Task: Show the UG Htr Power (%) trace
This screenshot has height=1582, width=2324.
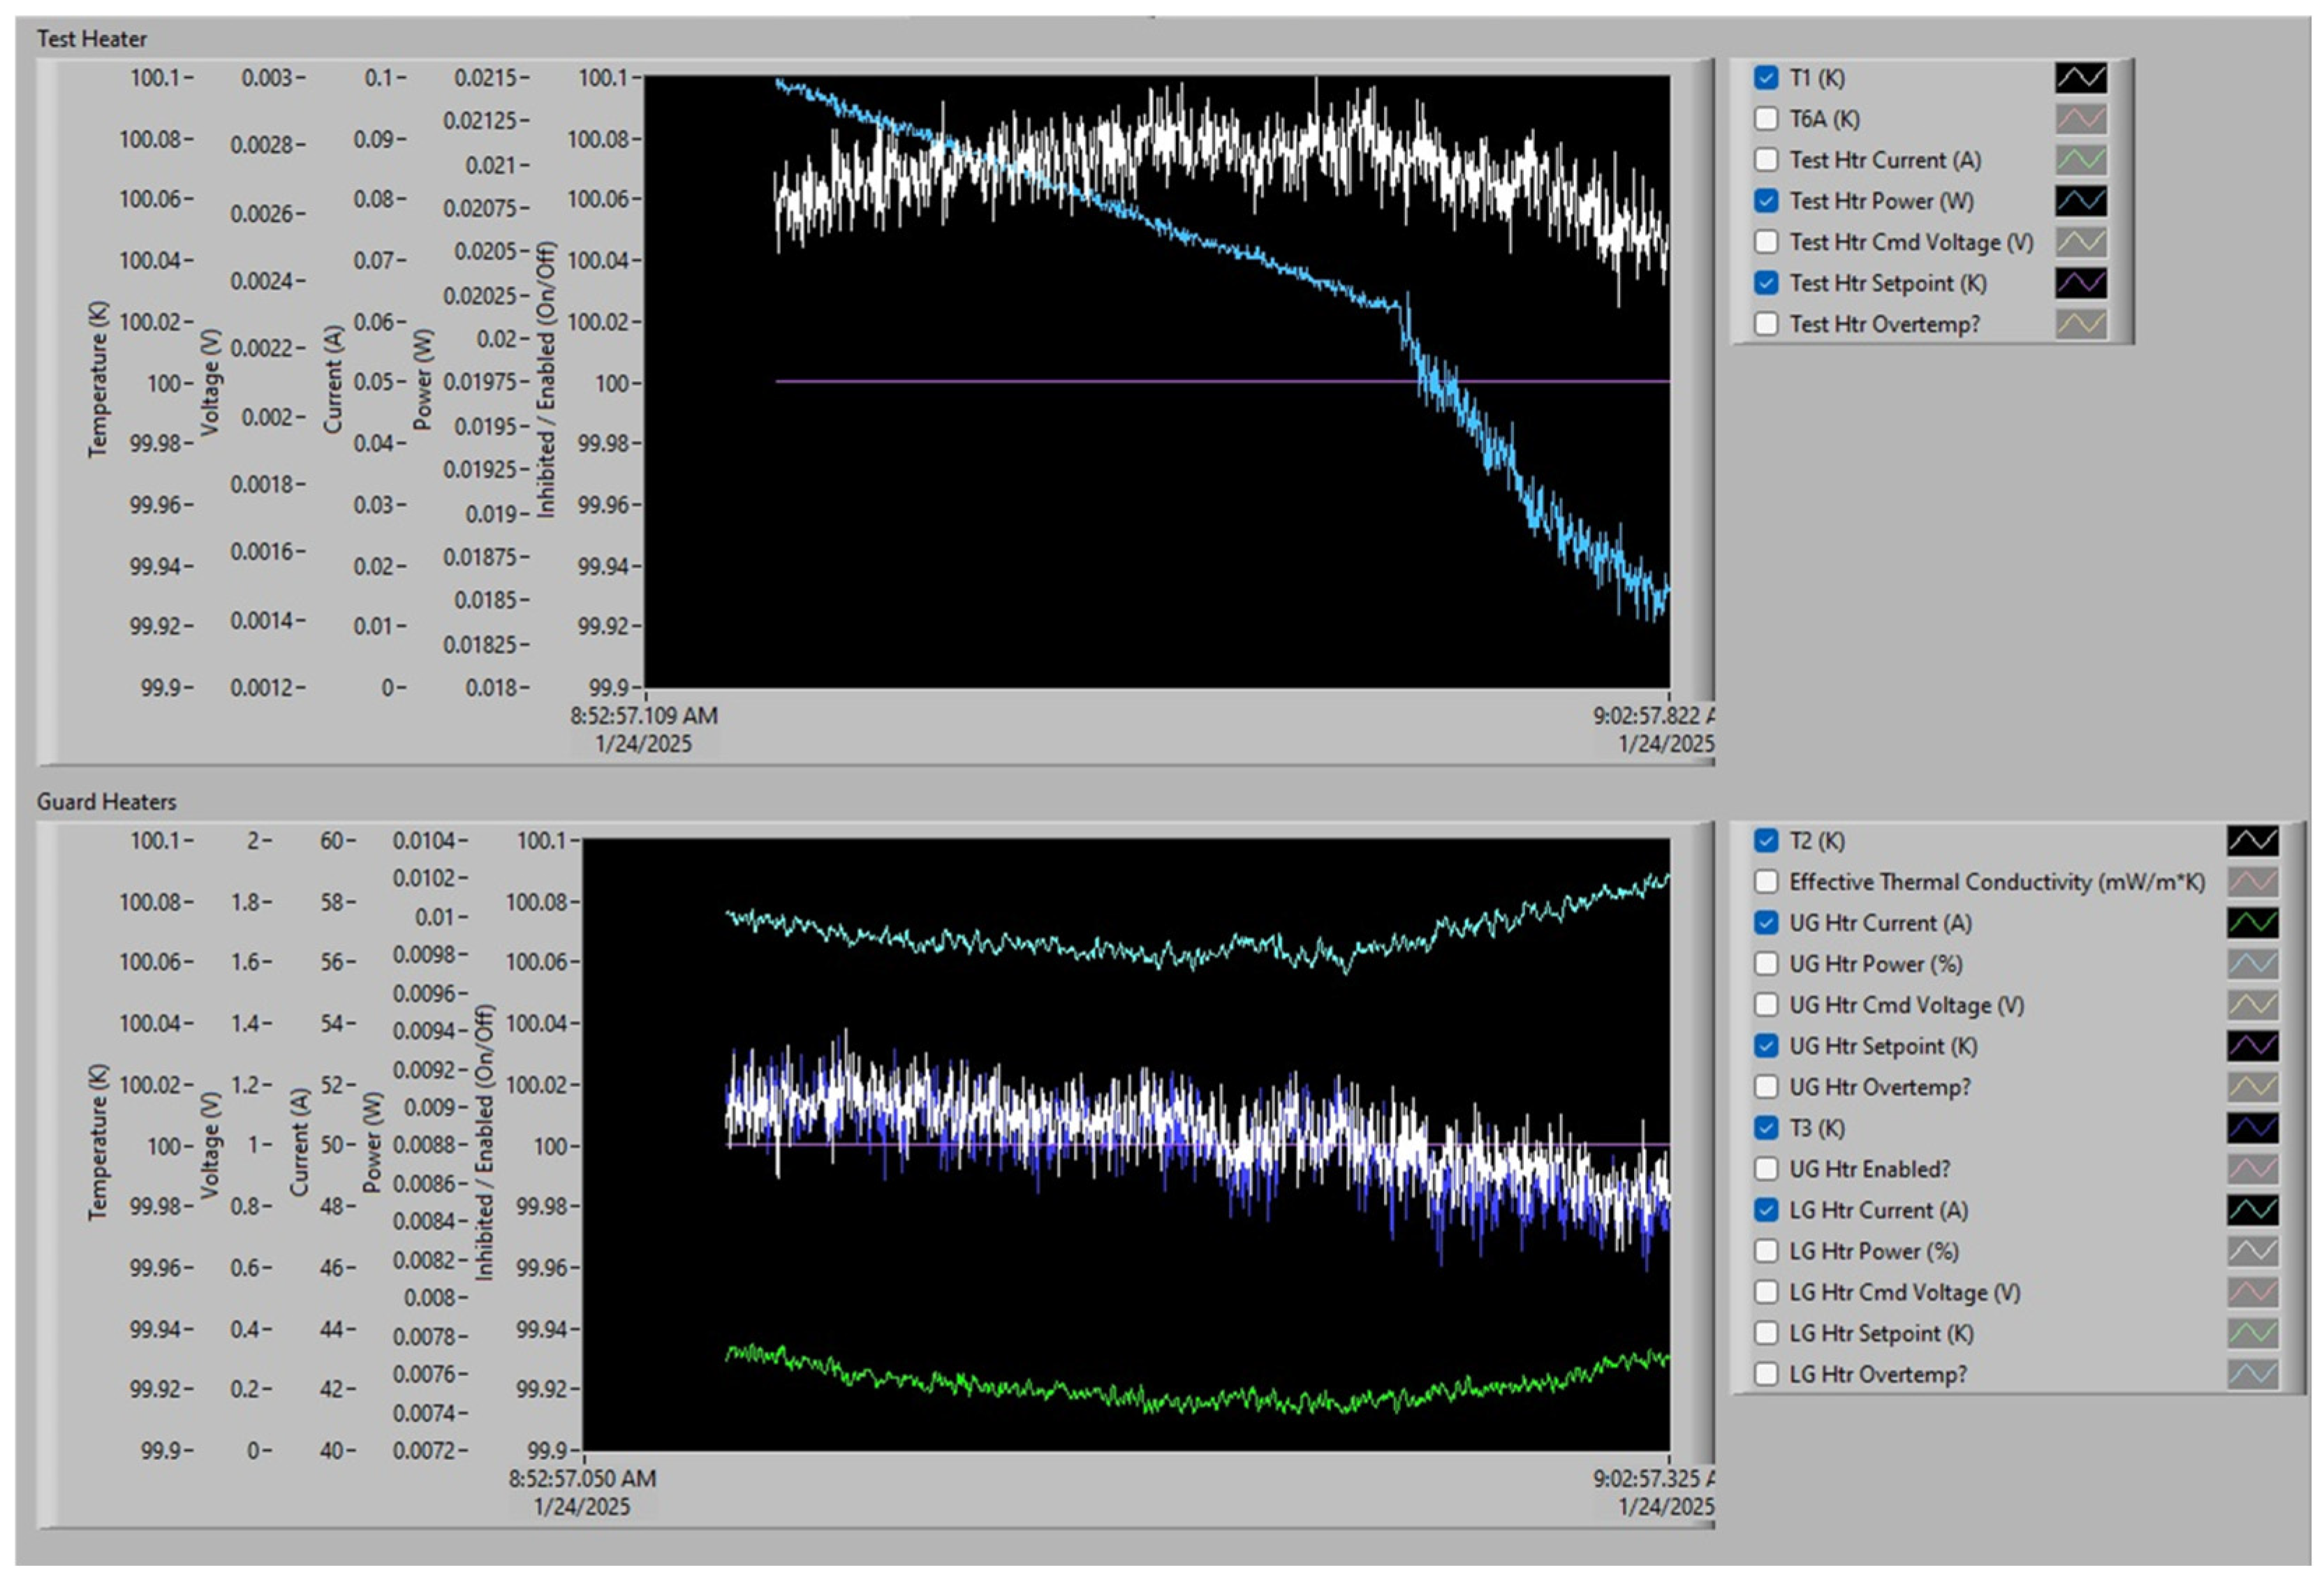Action: point(1766,964)
